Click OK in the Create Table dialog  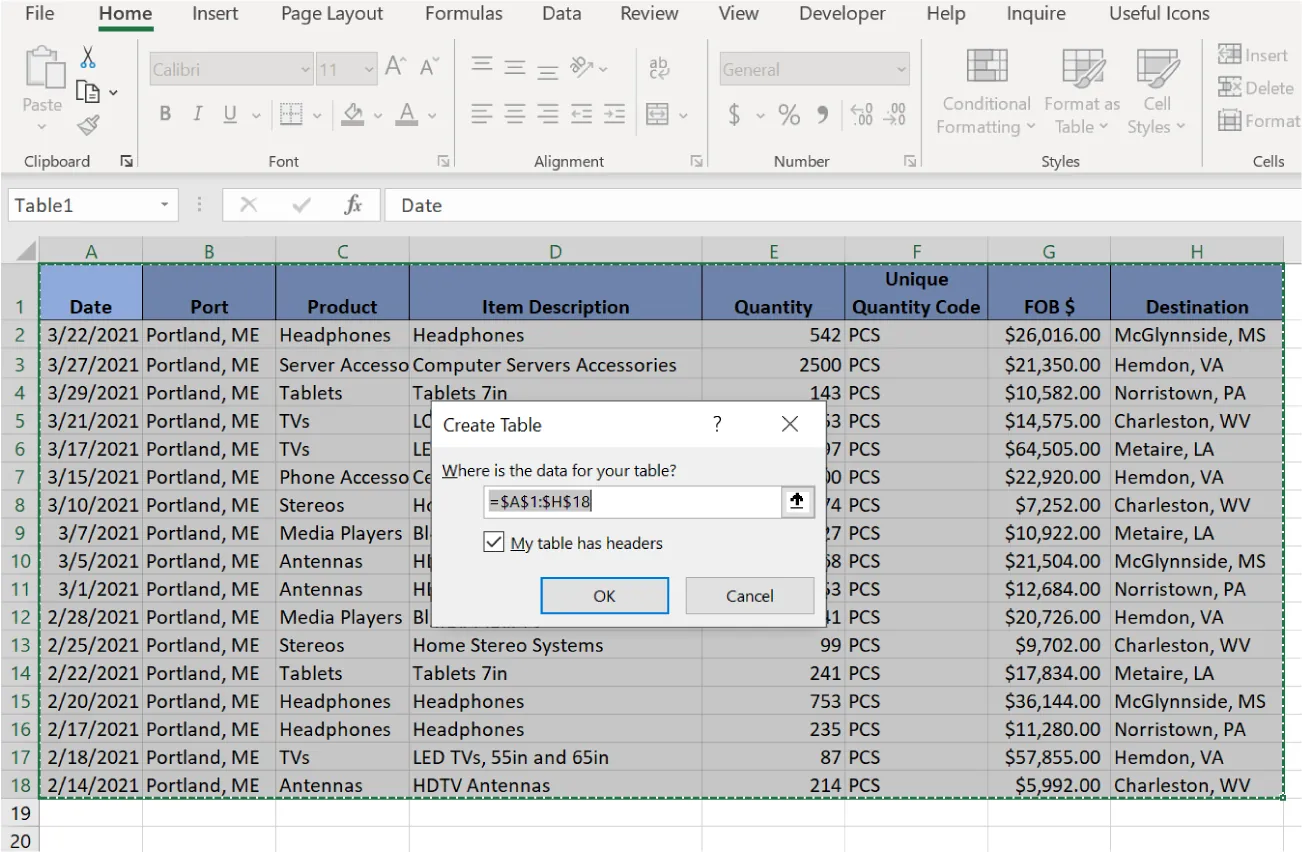click(x=604, y=595)
